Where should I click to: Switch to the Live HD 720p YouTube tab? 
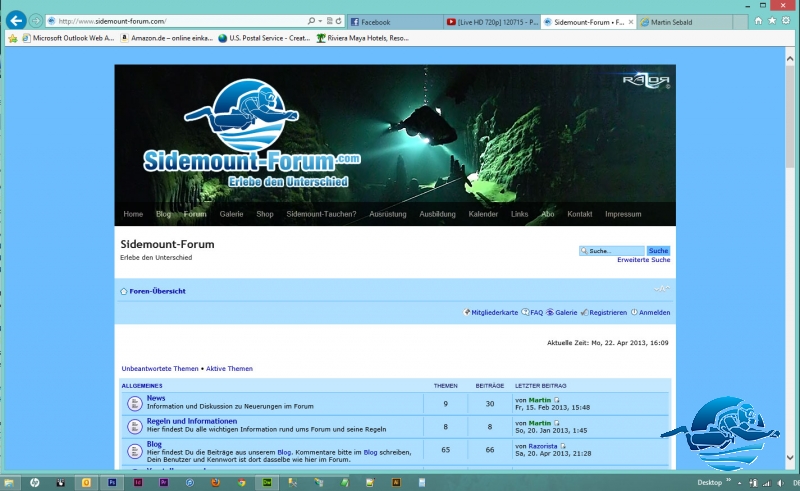[492, 22]
